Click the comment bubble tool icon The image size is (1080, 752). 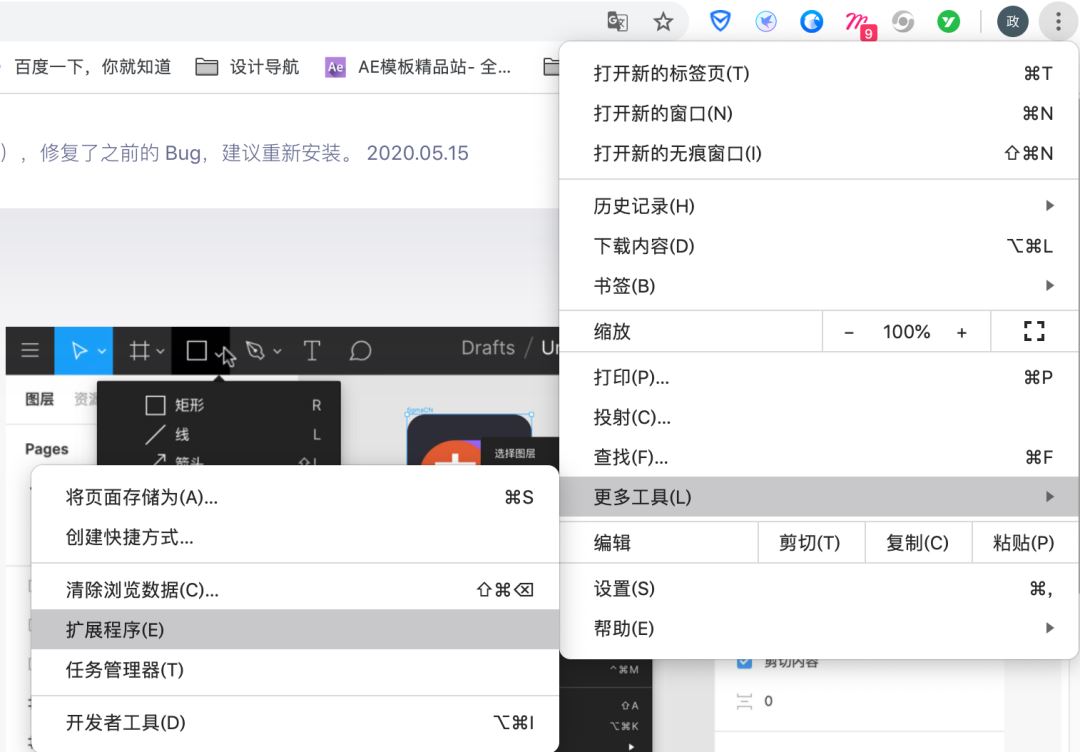[361, 351]
